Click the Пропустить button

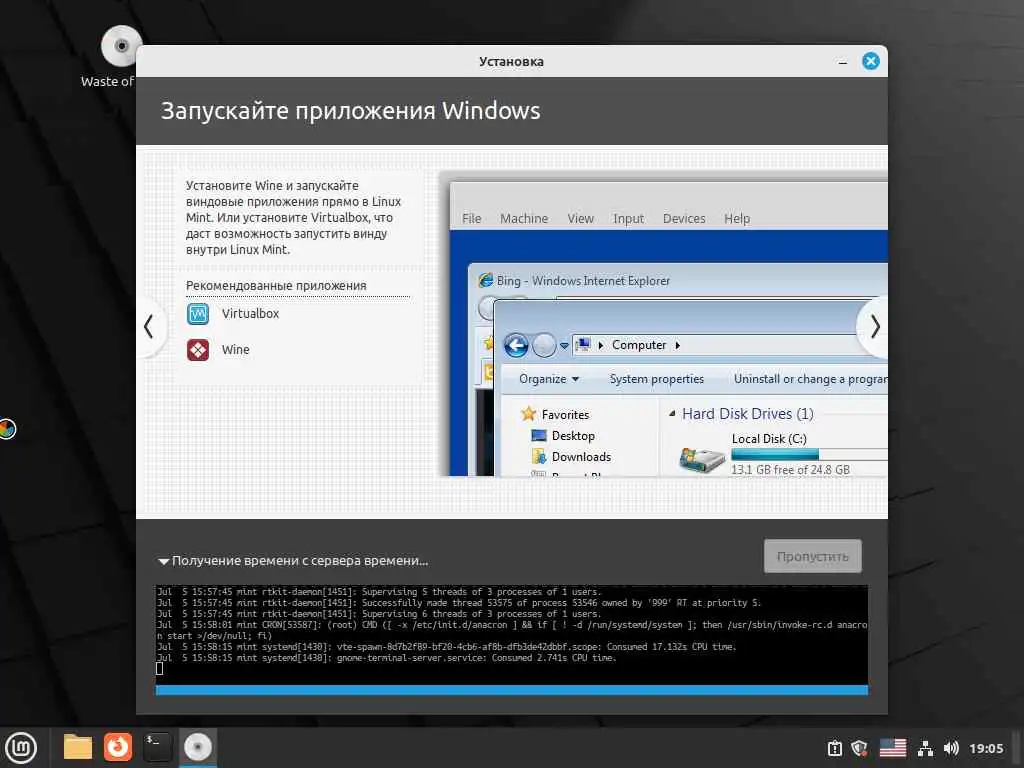pyautogui.click(x=812, y=556)
